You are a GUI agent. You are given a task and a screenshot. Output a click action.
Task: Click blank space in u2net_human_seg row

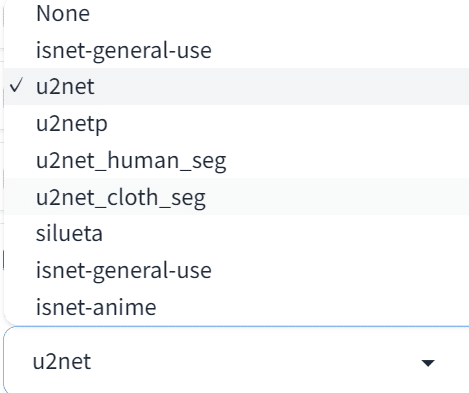(347, 160)
